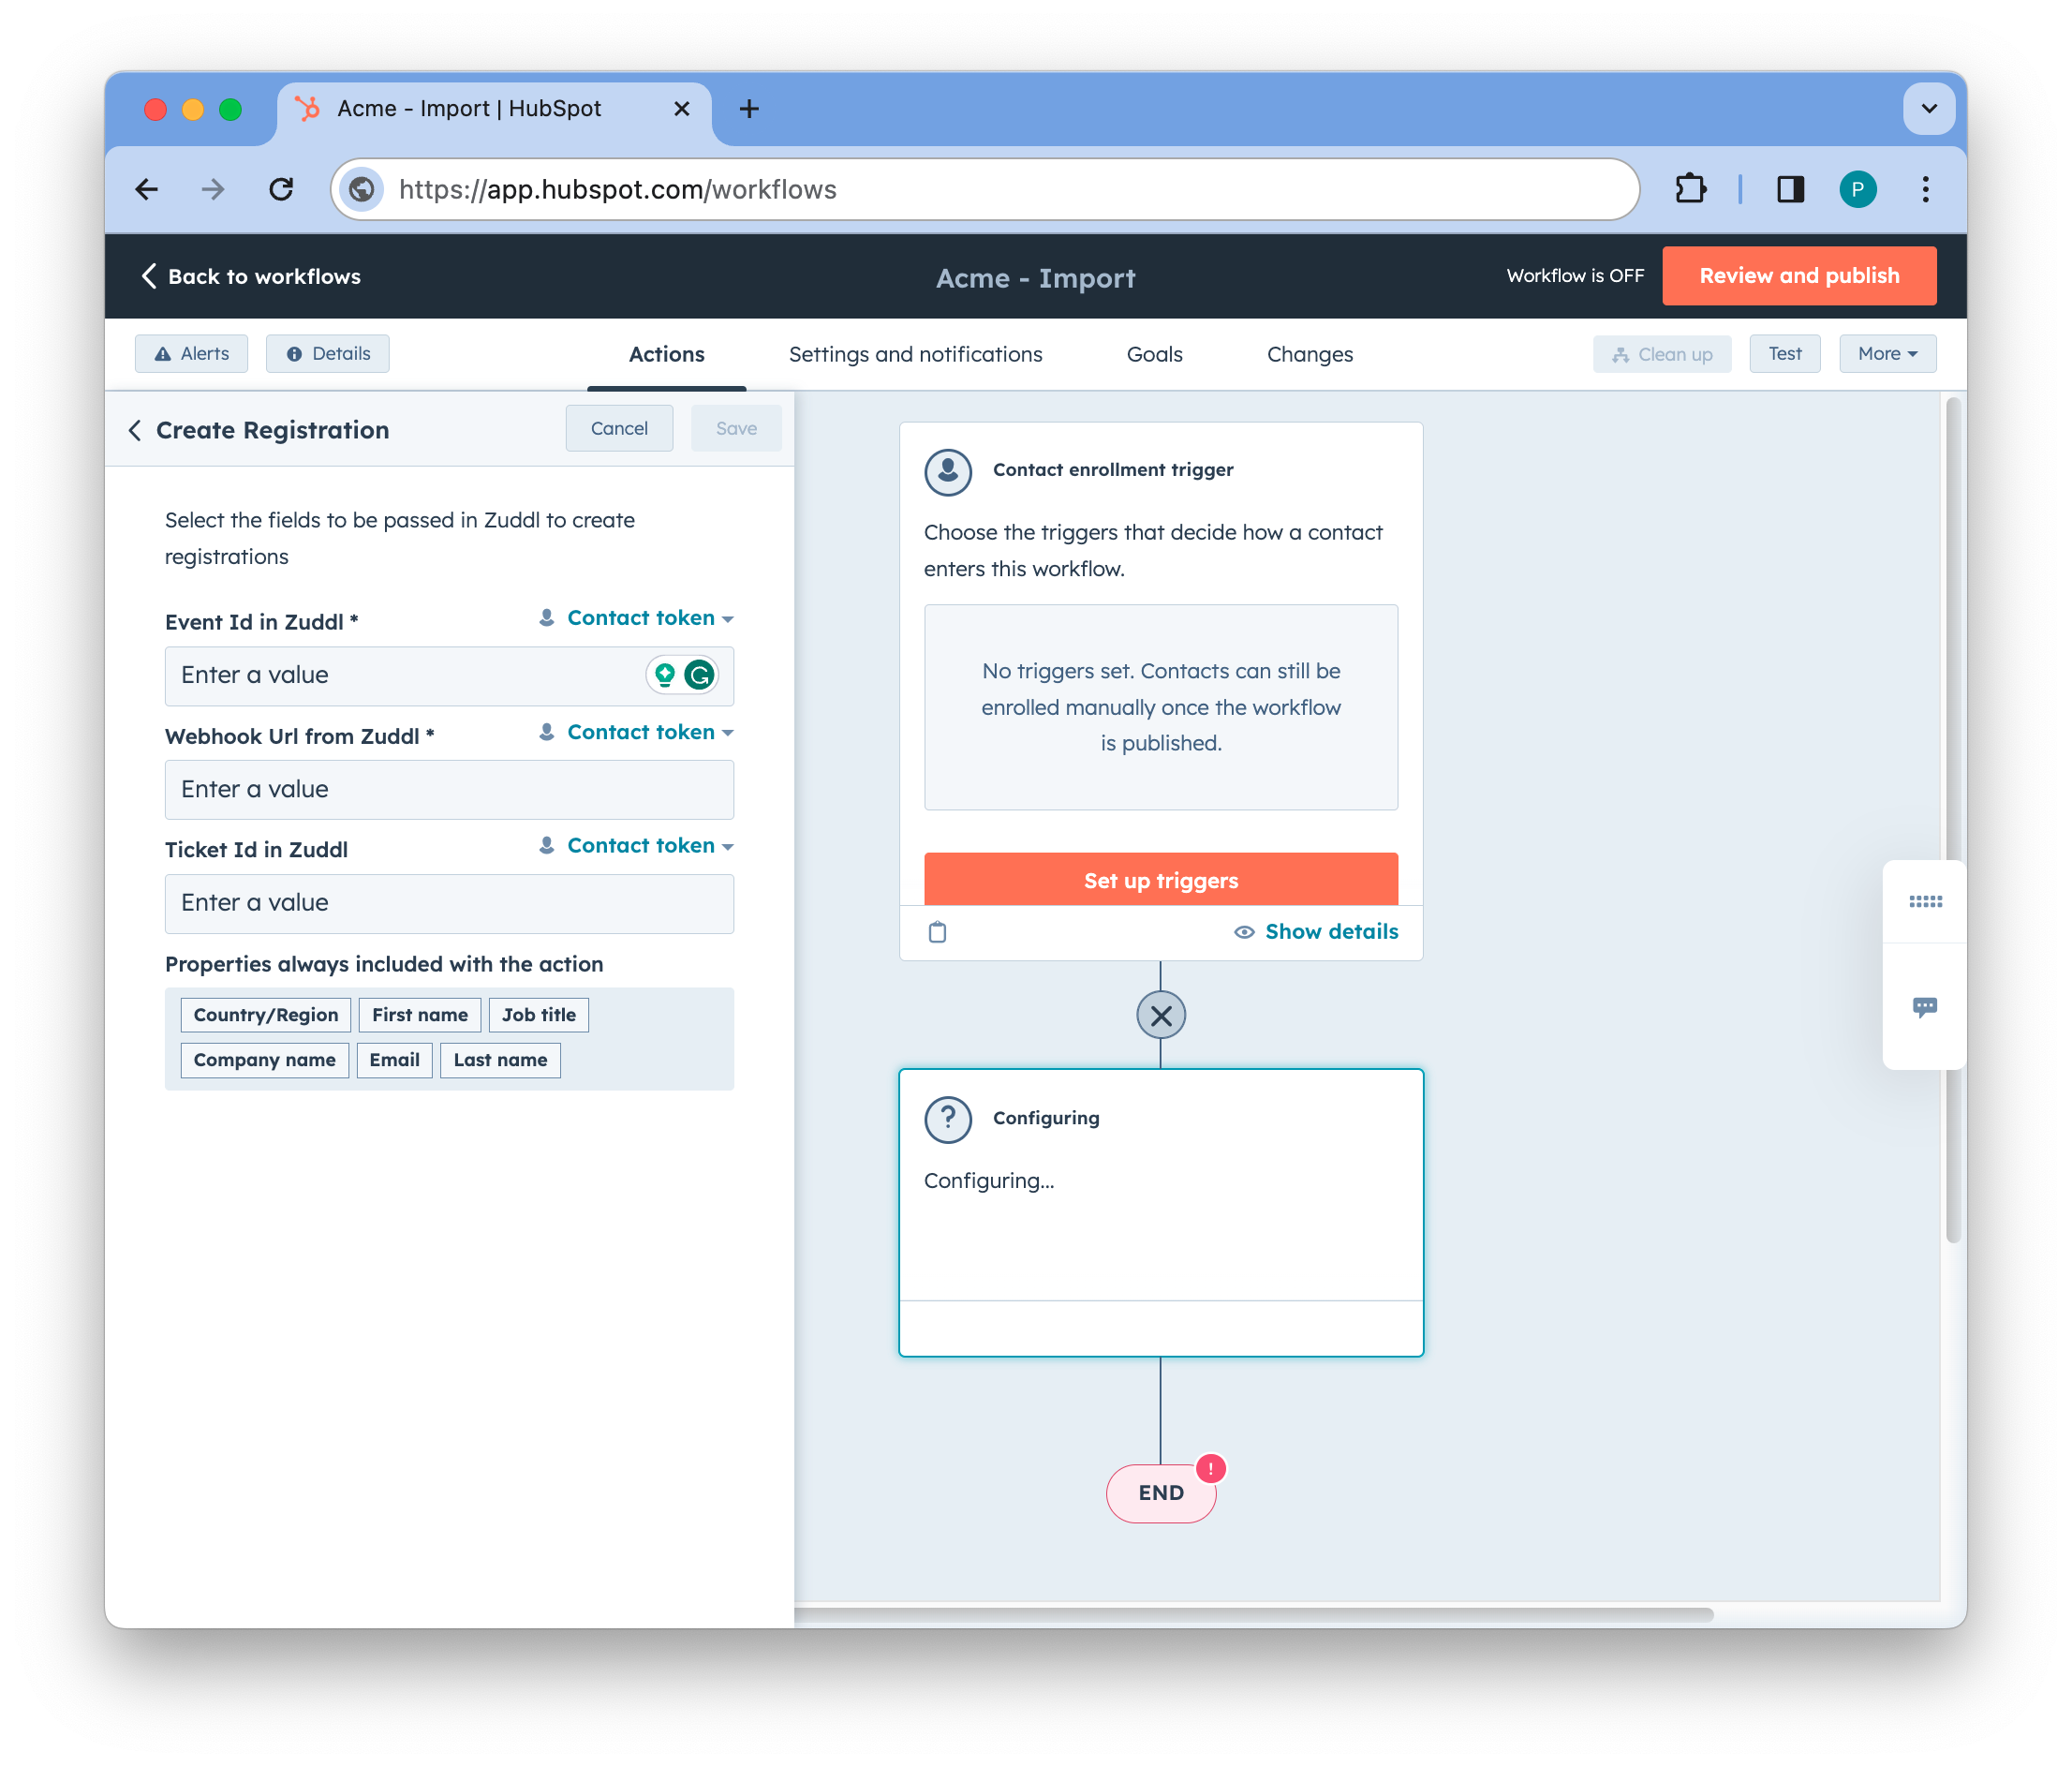This screenshot has width=2072, height=1767.
Task: Reload the page
Action: (281, 189)
